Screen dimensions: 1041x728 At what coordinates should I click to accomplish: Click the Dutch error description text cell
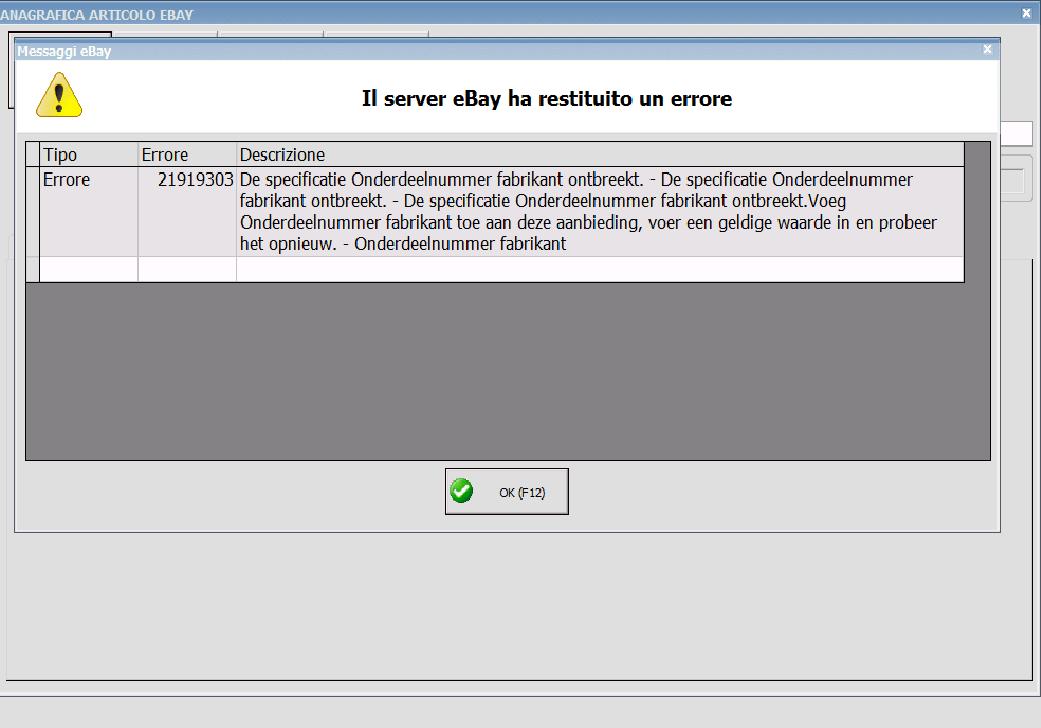point(600,212)
